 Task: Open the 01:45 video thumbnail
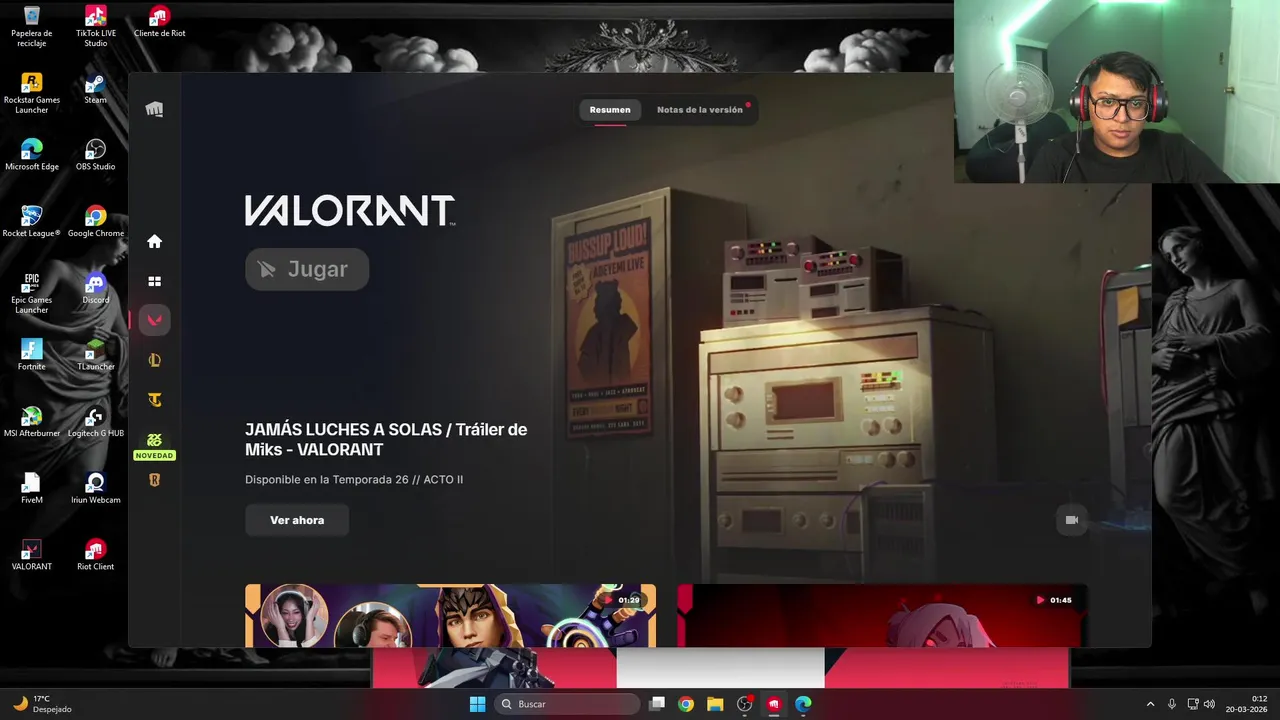pos(882,615)
